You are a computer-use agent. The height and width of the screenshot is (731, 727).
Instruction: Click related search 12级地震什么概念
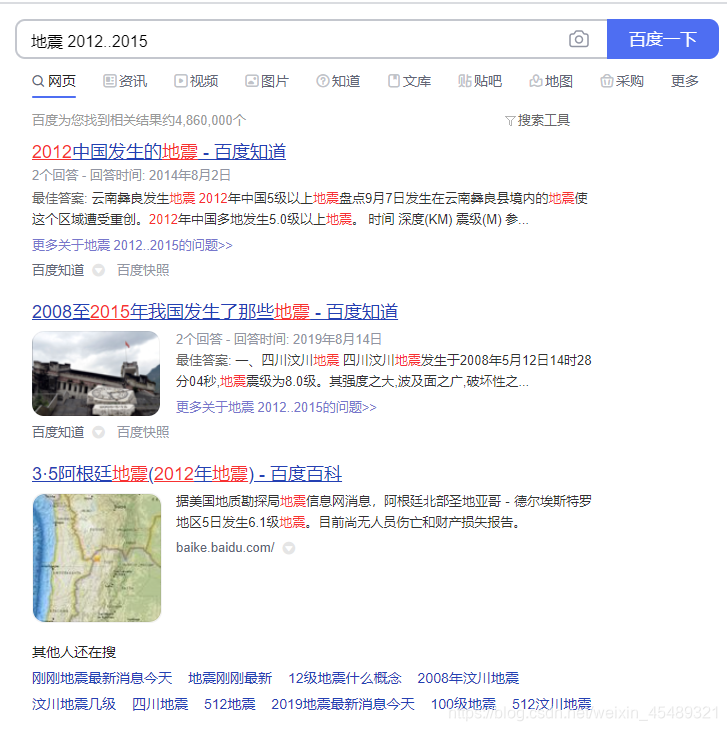click(345, 678)
